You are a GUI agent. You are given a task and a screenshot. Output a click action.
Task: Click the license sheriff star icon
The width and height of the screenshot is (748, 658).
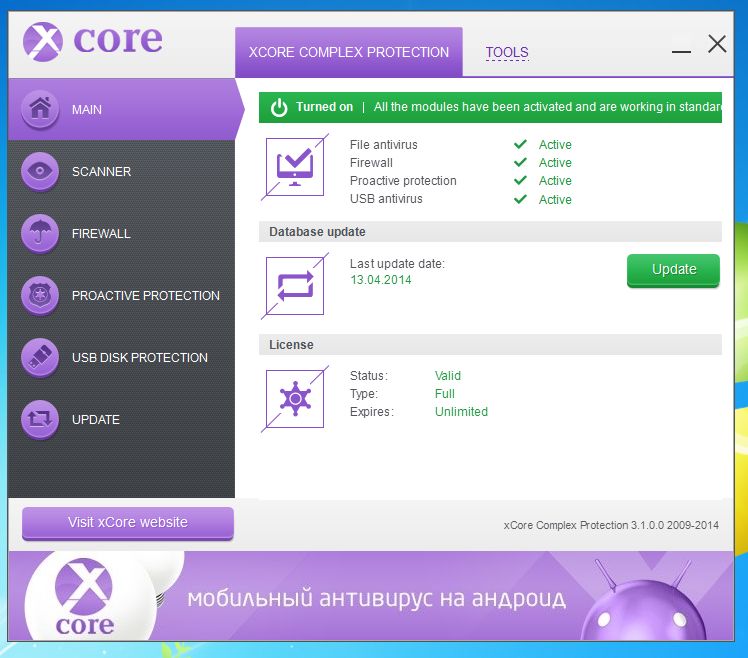tap(295, 399)
